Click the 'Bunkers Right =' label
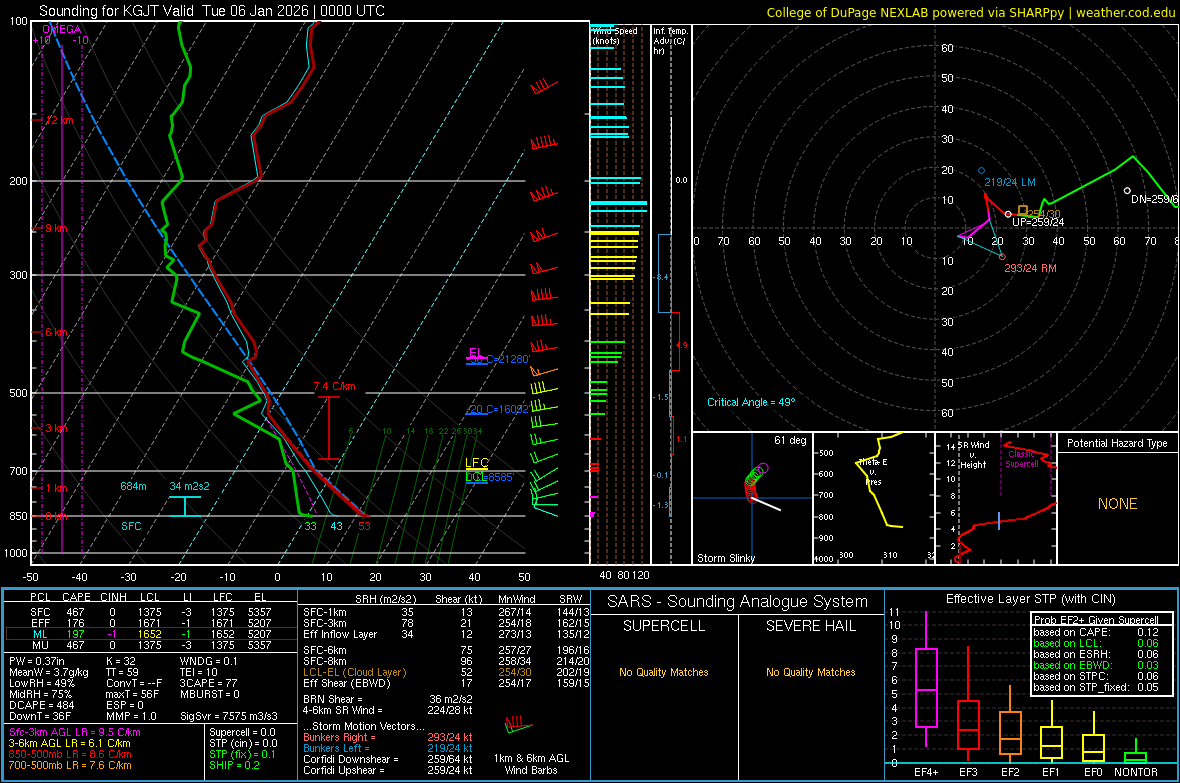The height and width of the screenshot is (783, 1180). [339, 737]
